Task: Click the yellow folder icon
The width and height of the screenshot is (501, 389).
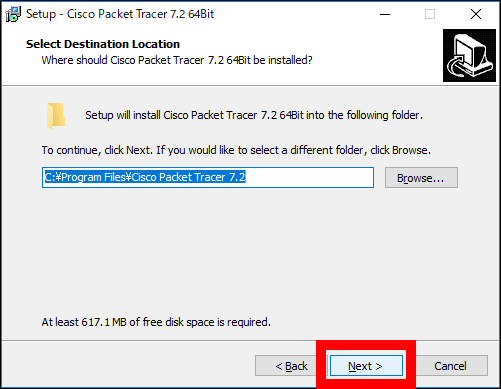Action: coord(56,116)
